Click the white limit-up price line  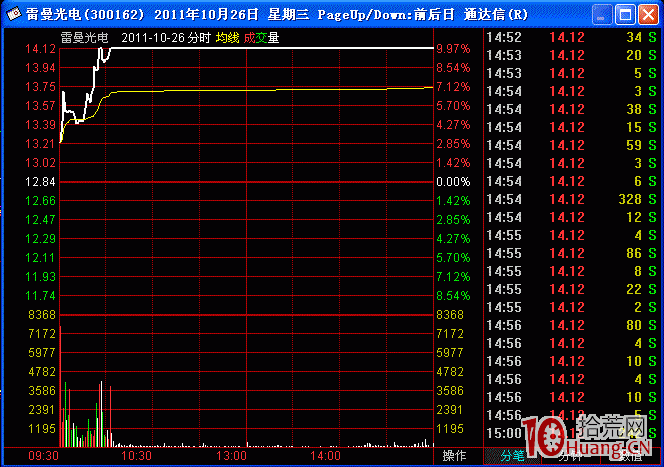pos(271,48)
